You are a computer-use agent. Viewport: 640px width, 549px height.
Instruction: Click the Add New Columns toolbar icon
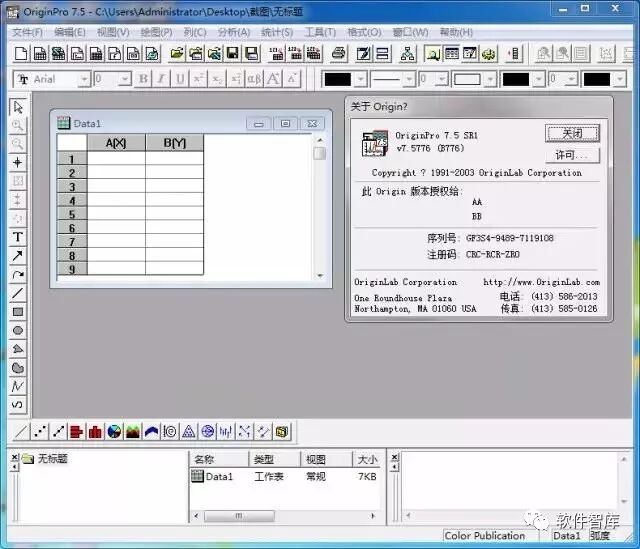pos(514,53)
